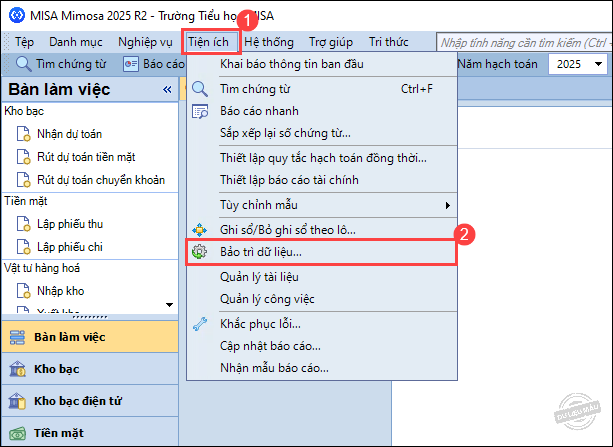This screenshot has width=613, height=447.
Task: Click the gear icon of Bảo trì dữ liệu
Action: click(x=199, y=252)
